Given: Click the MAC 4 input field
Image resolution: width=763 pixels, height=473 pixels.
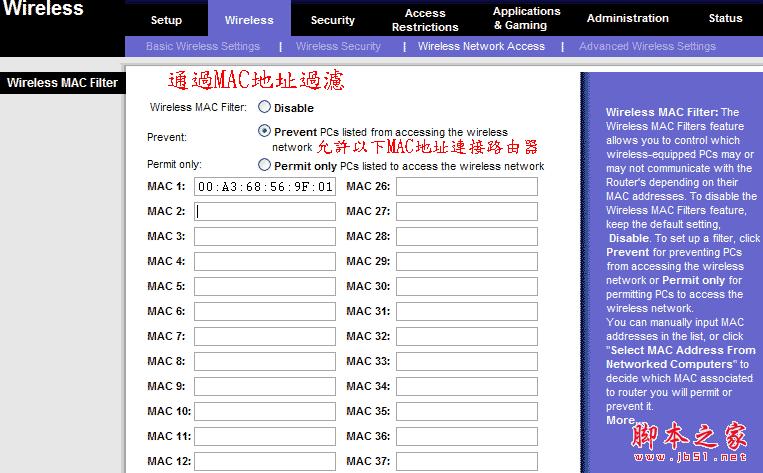Looking at the screenshot, I should point(265,261).
